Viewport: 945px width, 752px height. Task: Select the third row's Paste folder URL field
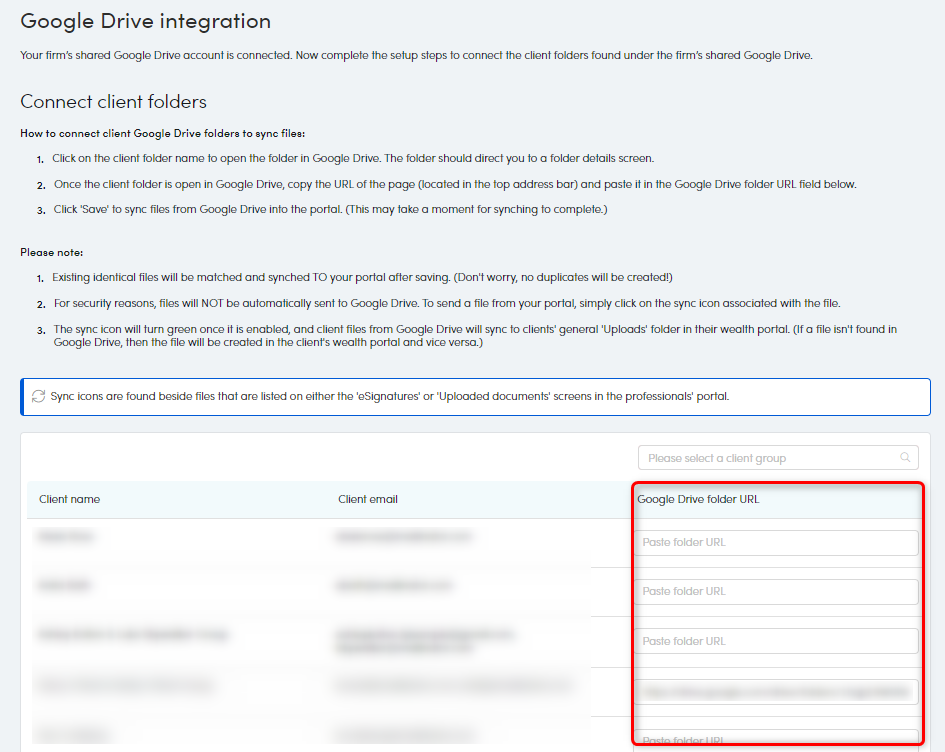(776, 641)
